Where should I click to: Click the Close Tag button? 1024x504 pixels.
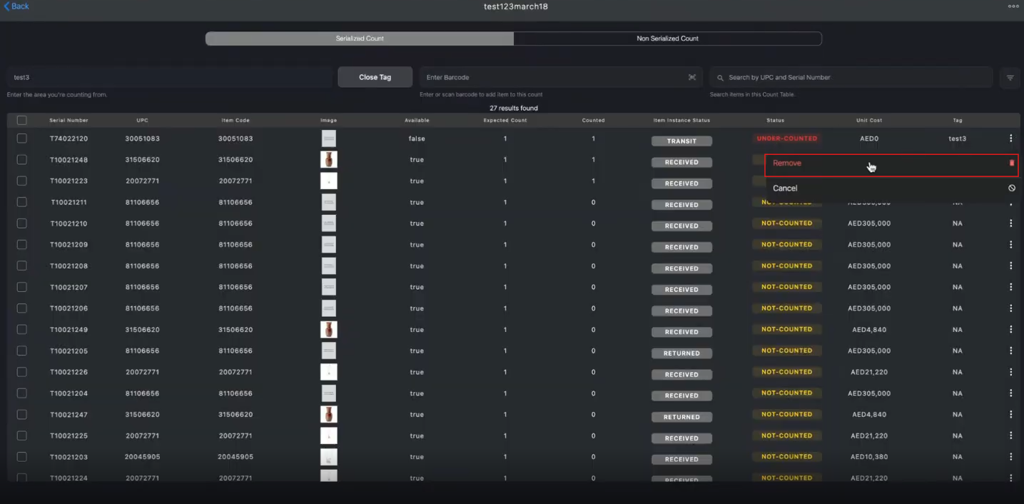(x=375, y=77)
